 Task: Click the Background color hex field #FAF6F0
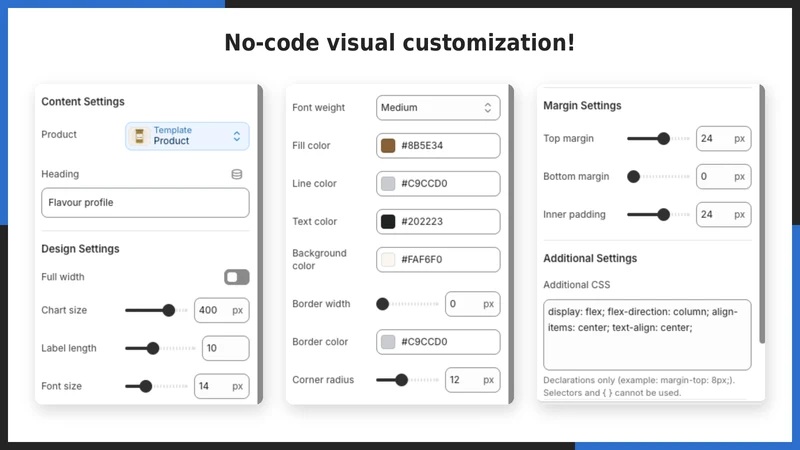coord(438,260)
